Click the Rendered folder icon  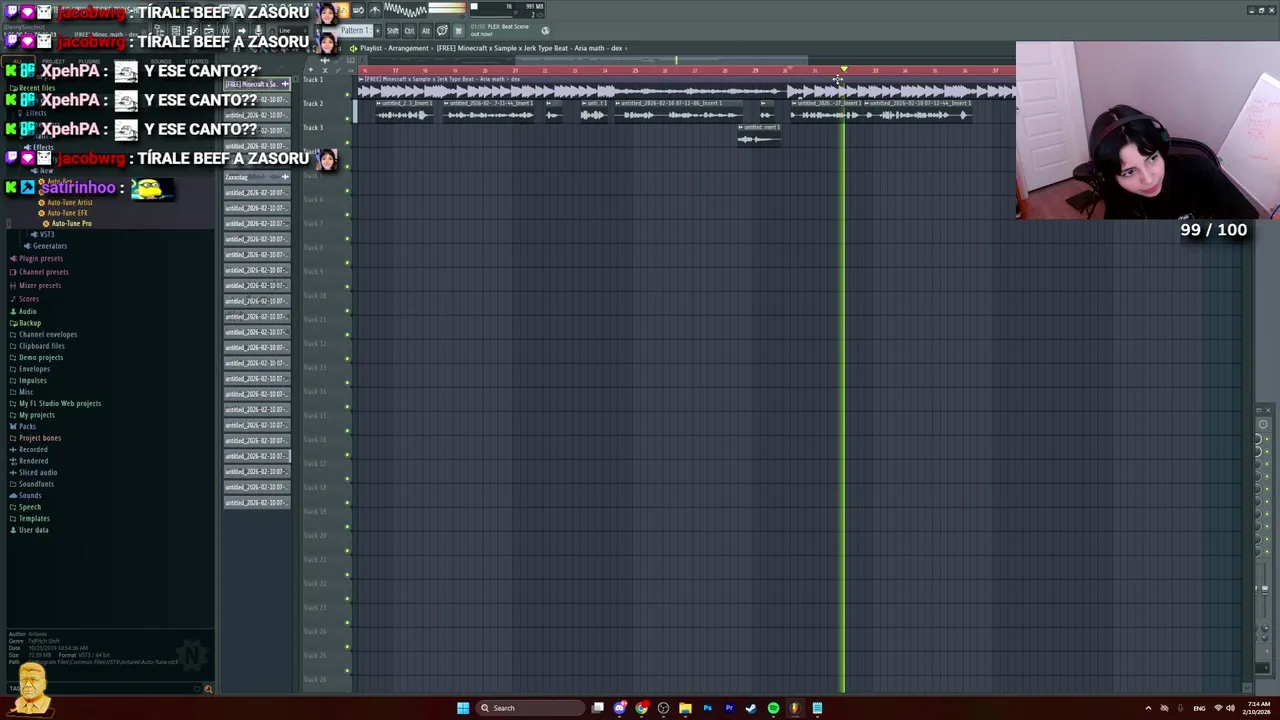(13, 461)
